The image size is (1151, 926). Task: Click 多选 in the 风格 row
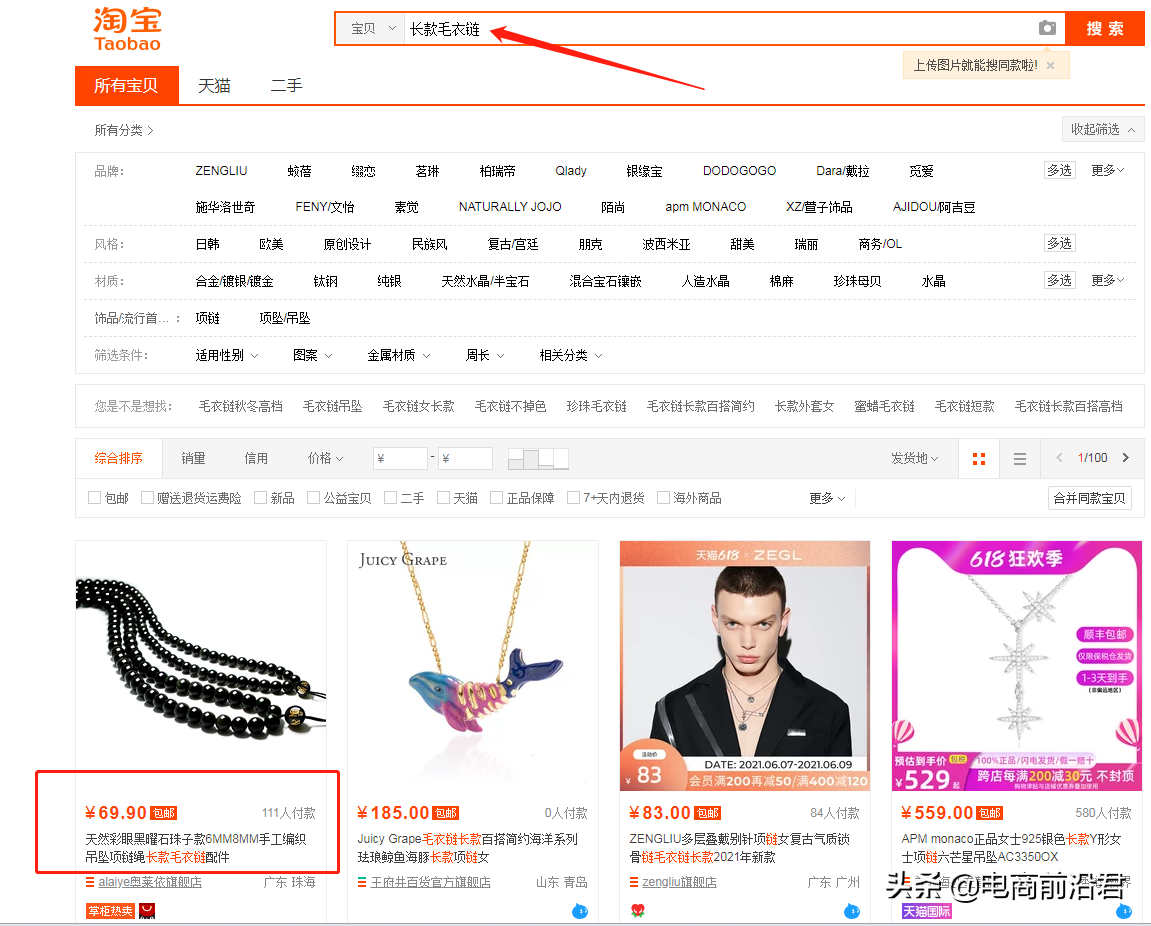(1059, 243)
